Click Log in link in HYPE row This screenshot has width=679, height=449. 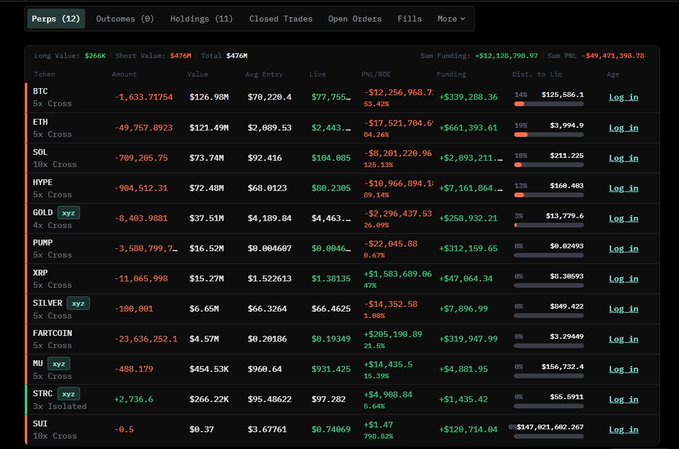click(624, 188)
